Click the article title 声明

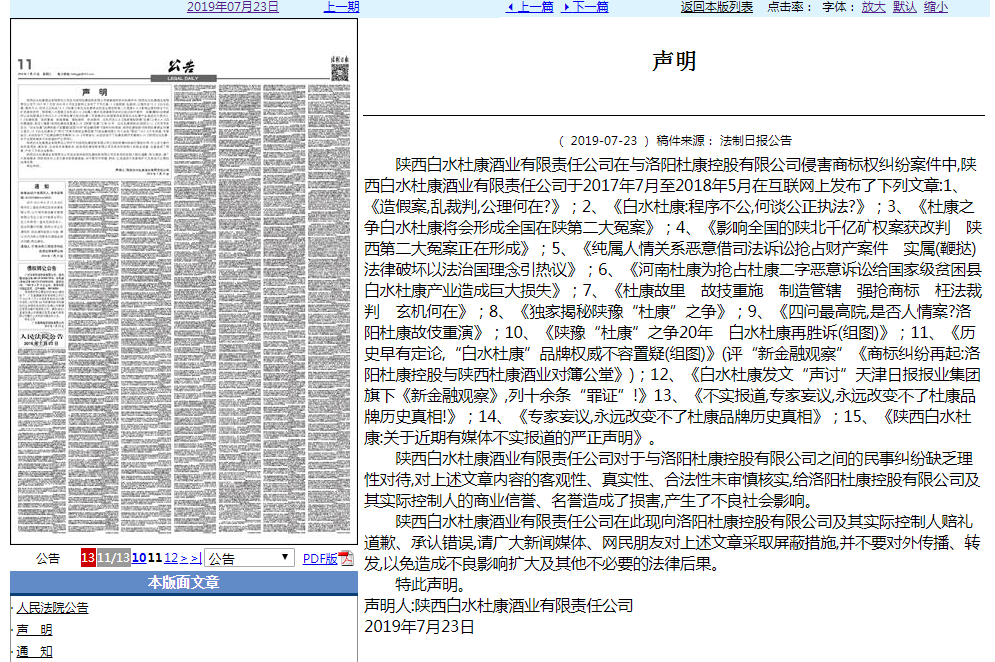(x=674, y=61)
